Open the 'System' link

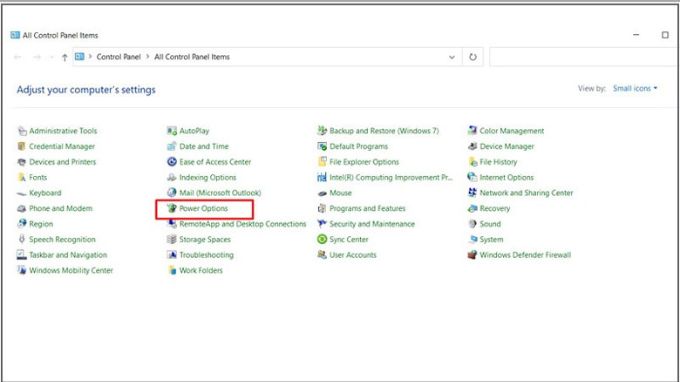point(491,239)
